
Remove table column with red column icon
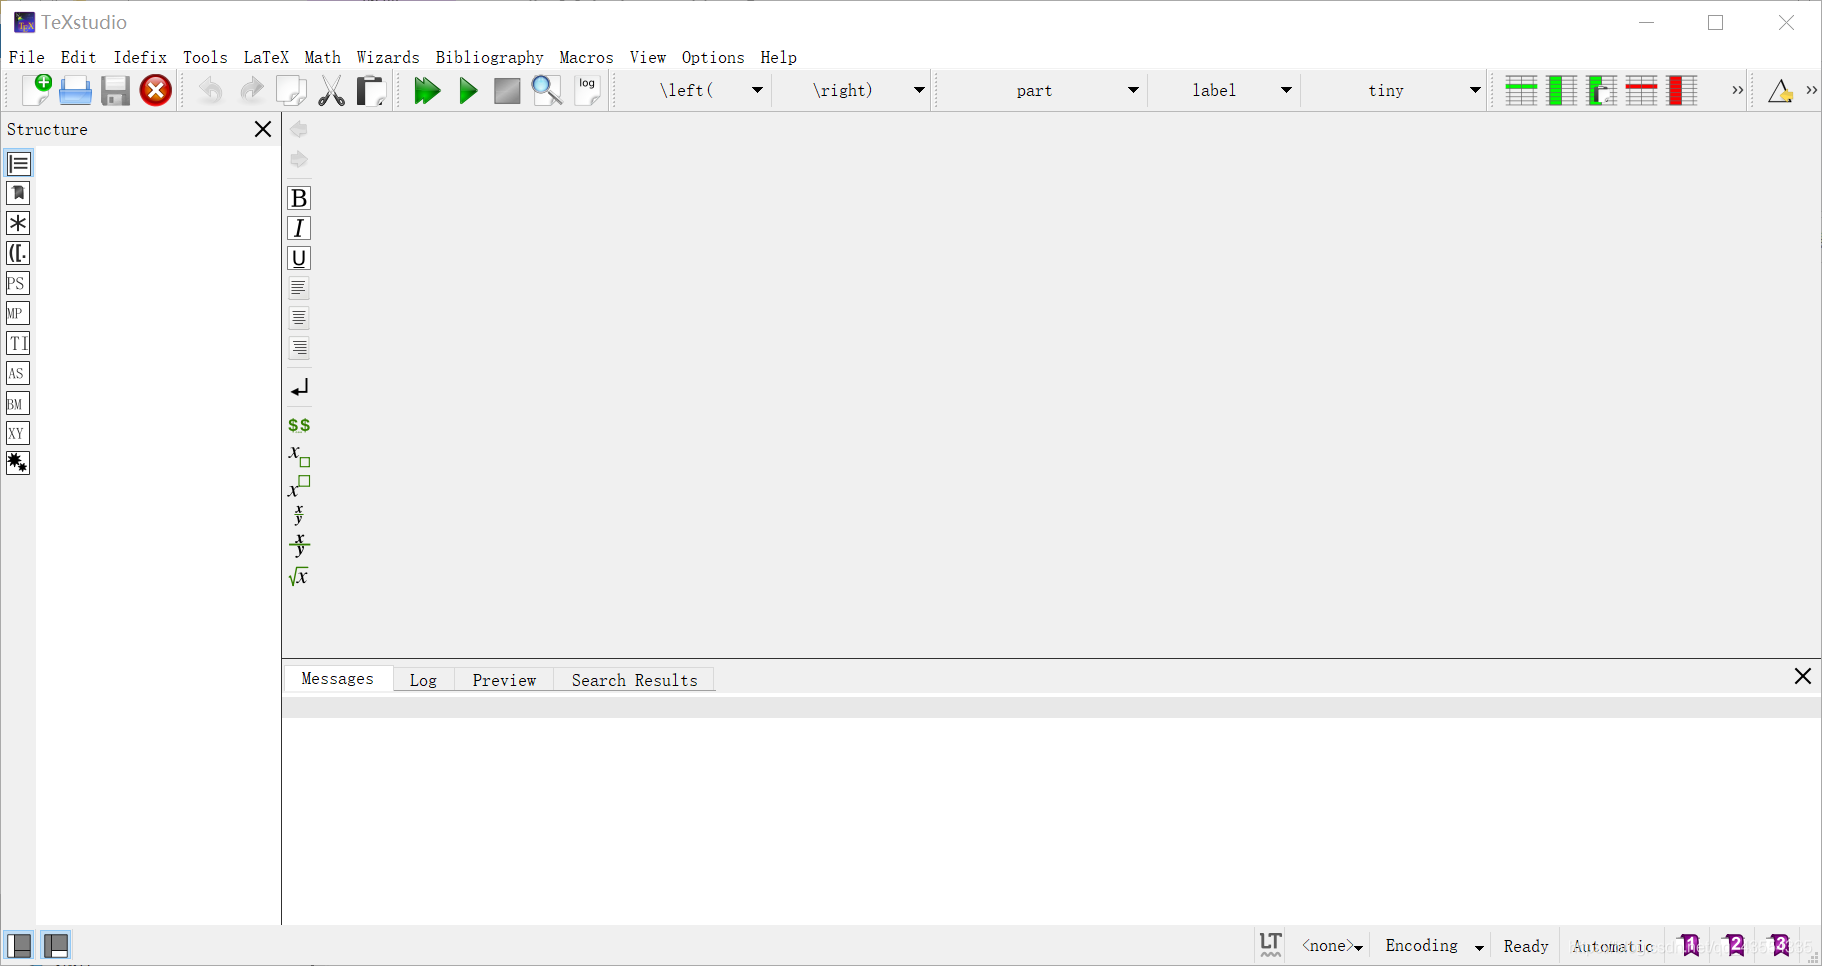pyautogui.click(x=1682, y=90)
